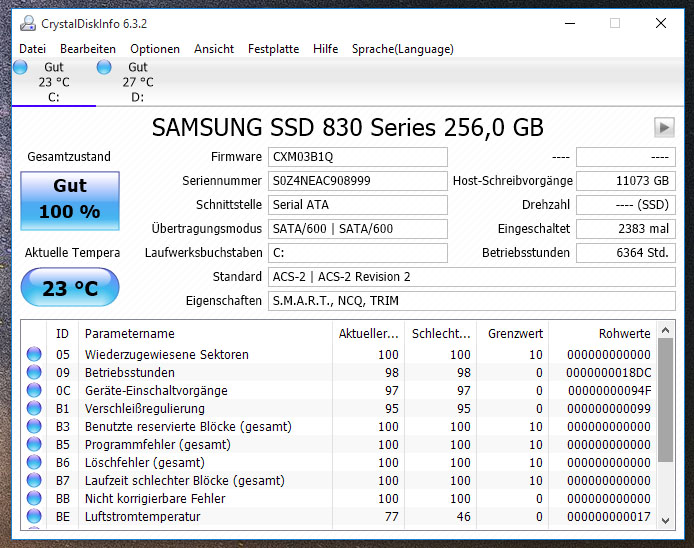The width and height of the screenshot is (694, 548).
Task: Click status orb of Programmfehler row
Action: (34, 444)
